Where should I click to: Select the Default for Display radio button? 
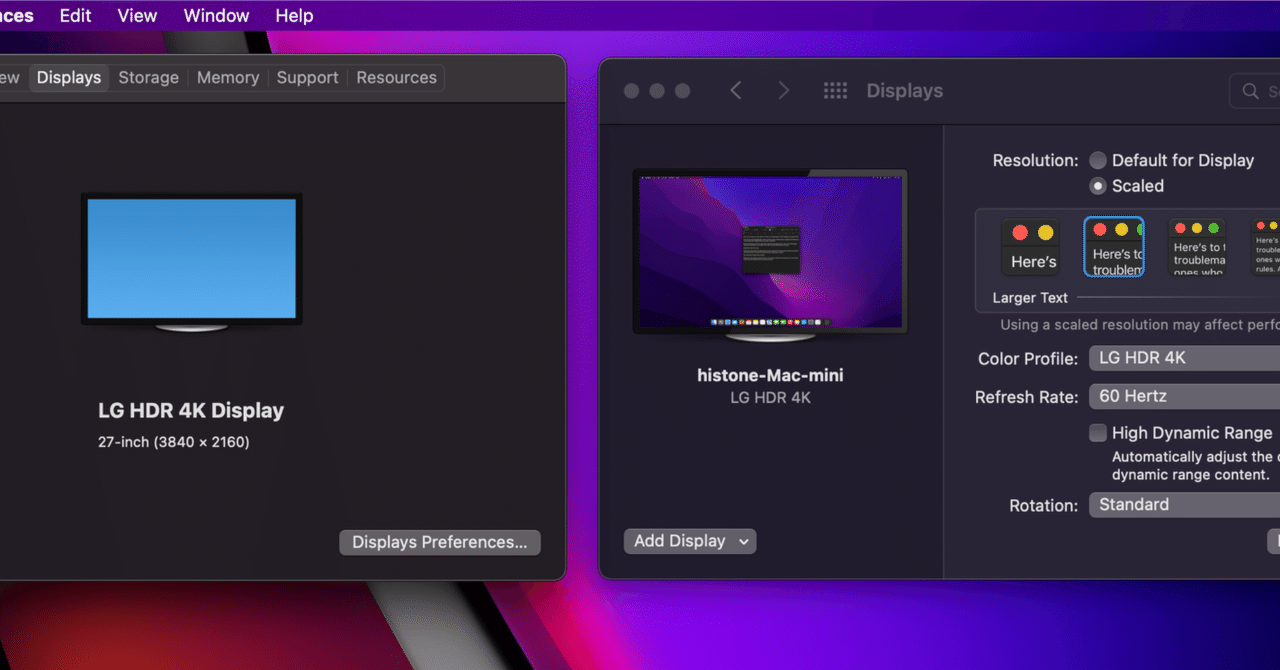(x=1098, y=160)
